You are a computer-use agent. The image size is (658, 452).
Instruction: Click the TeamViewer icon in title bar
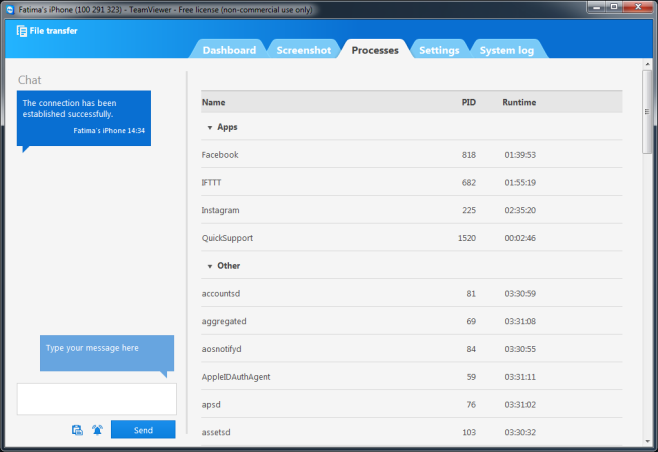10,9
